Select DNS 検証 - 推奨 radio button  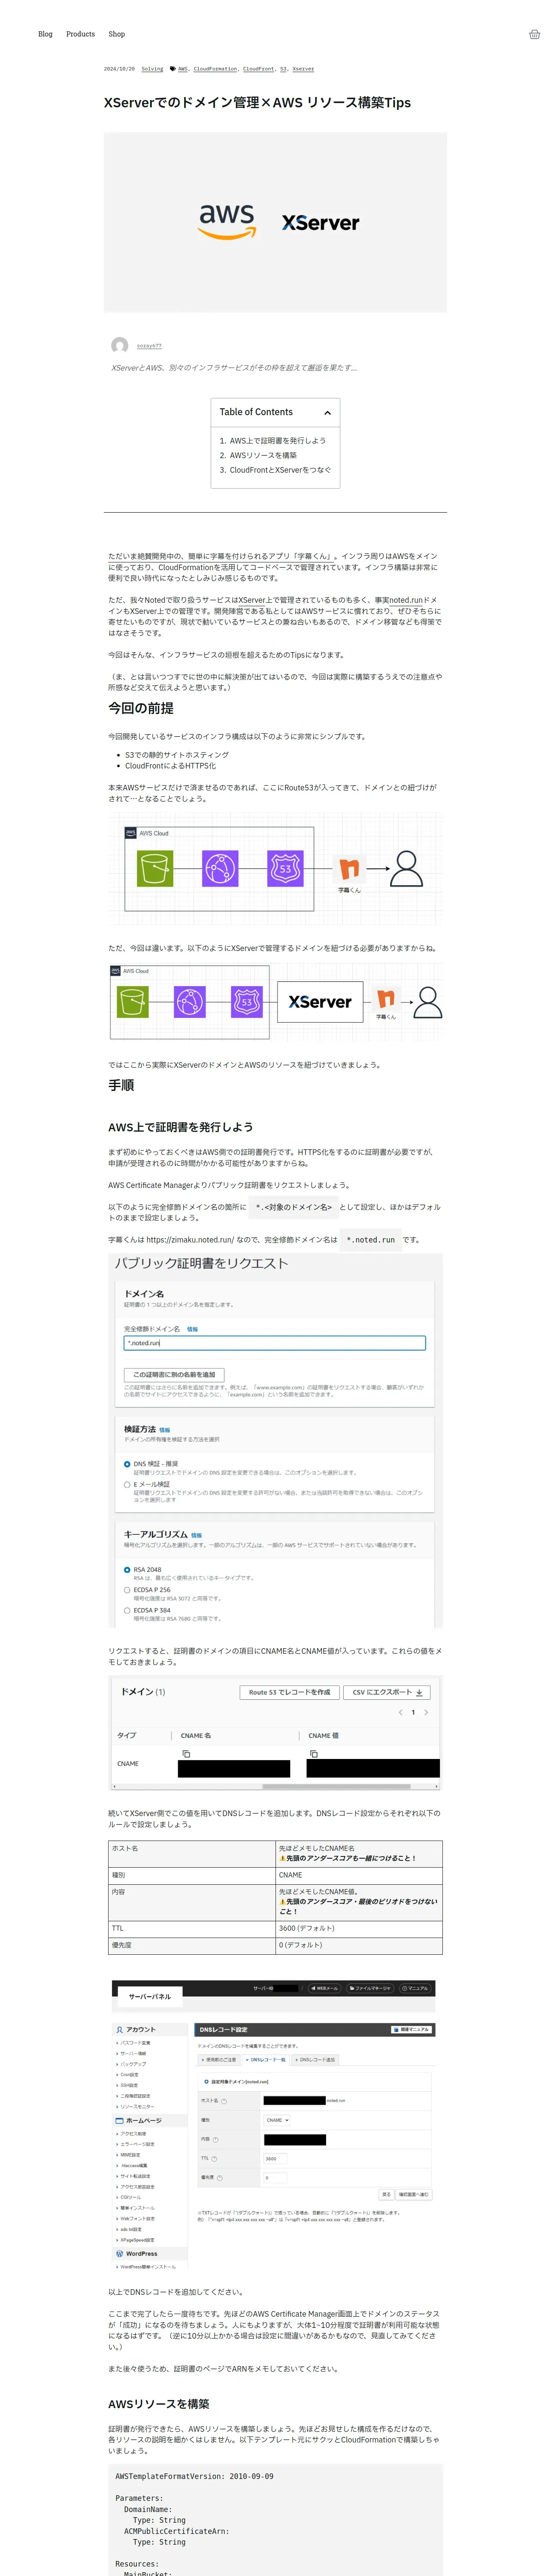coord(127,1464)
